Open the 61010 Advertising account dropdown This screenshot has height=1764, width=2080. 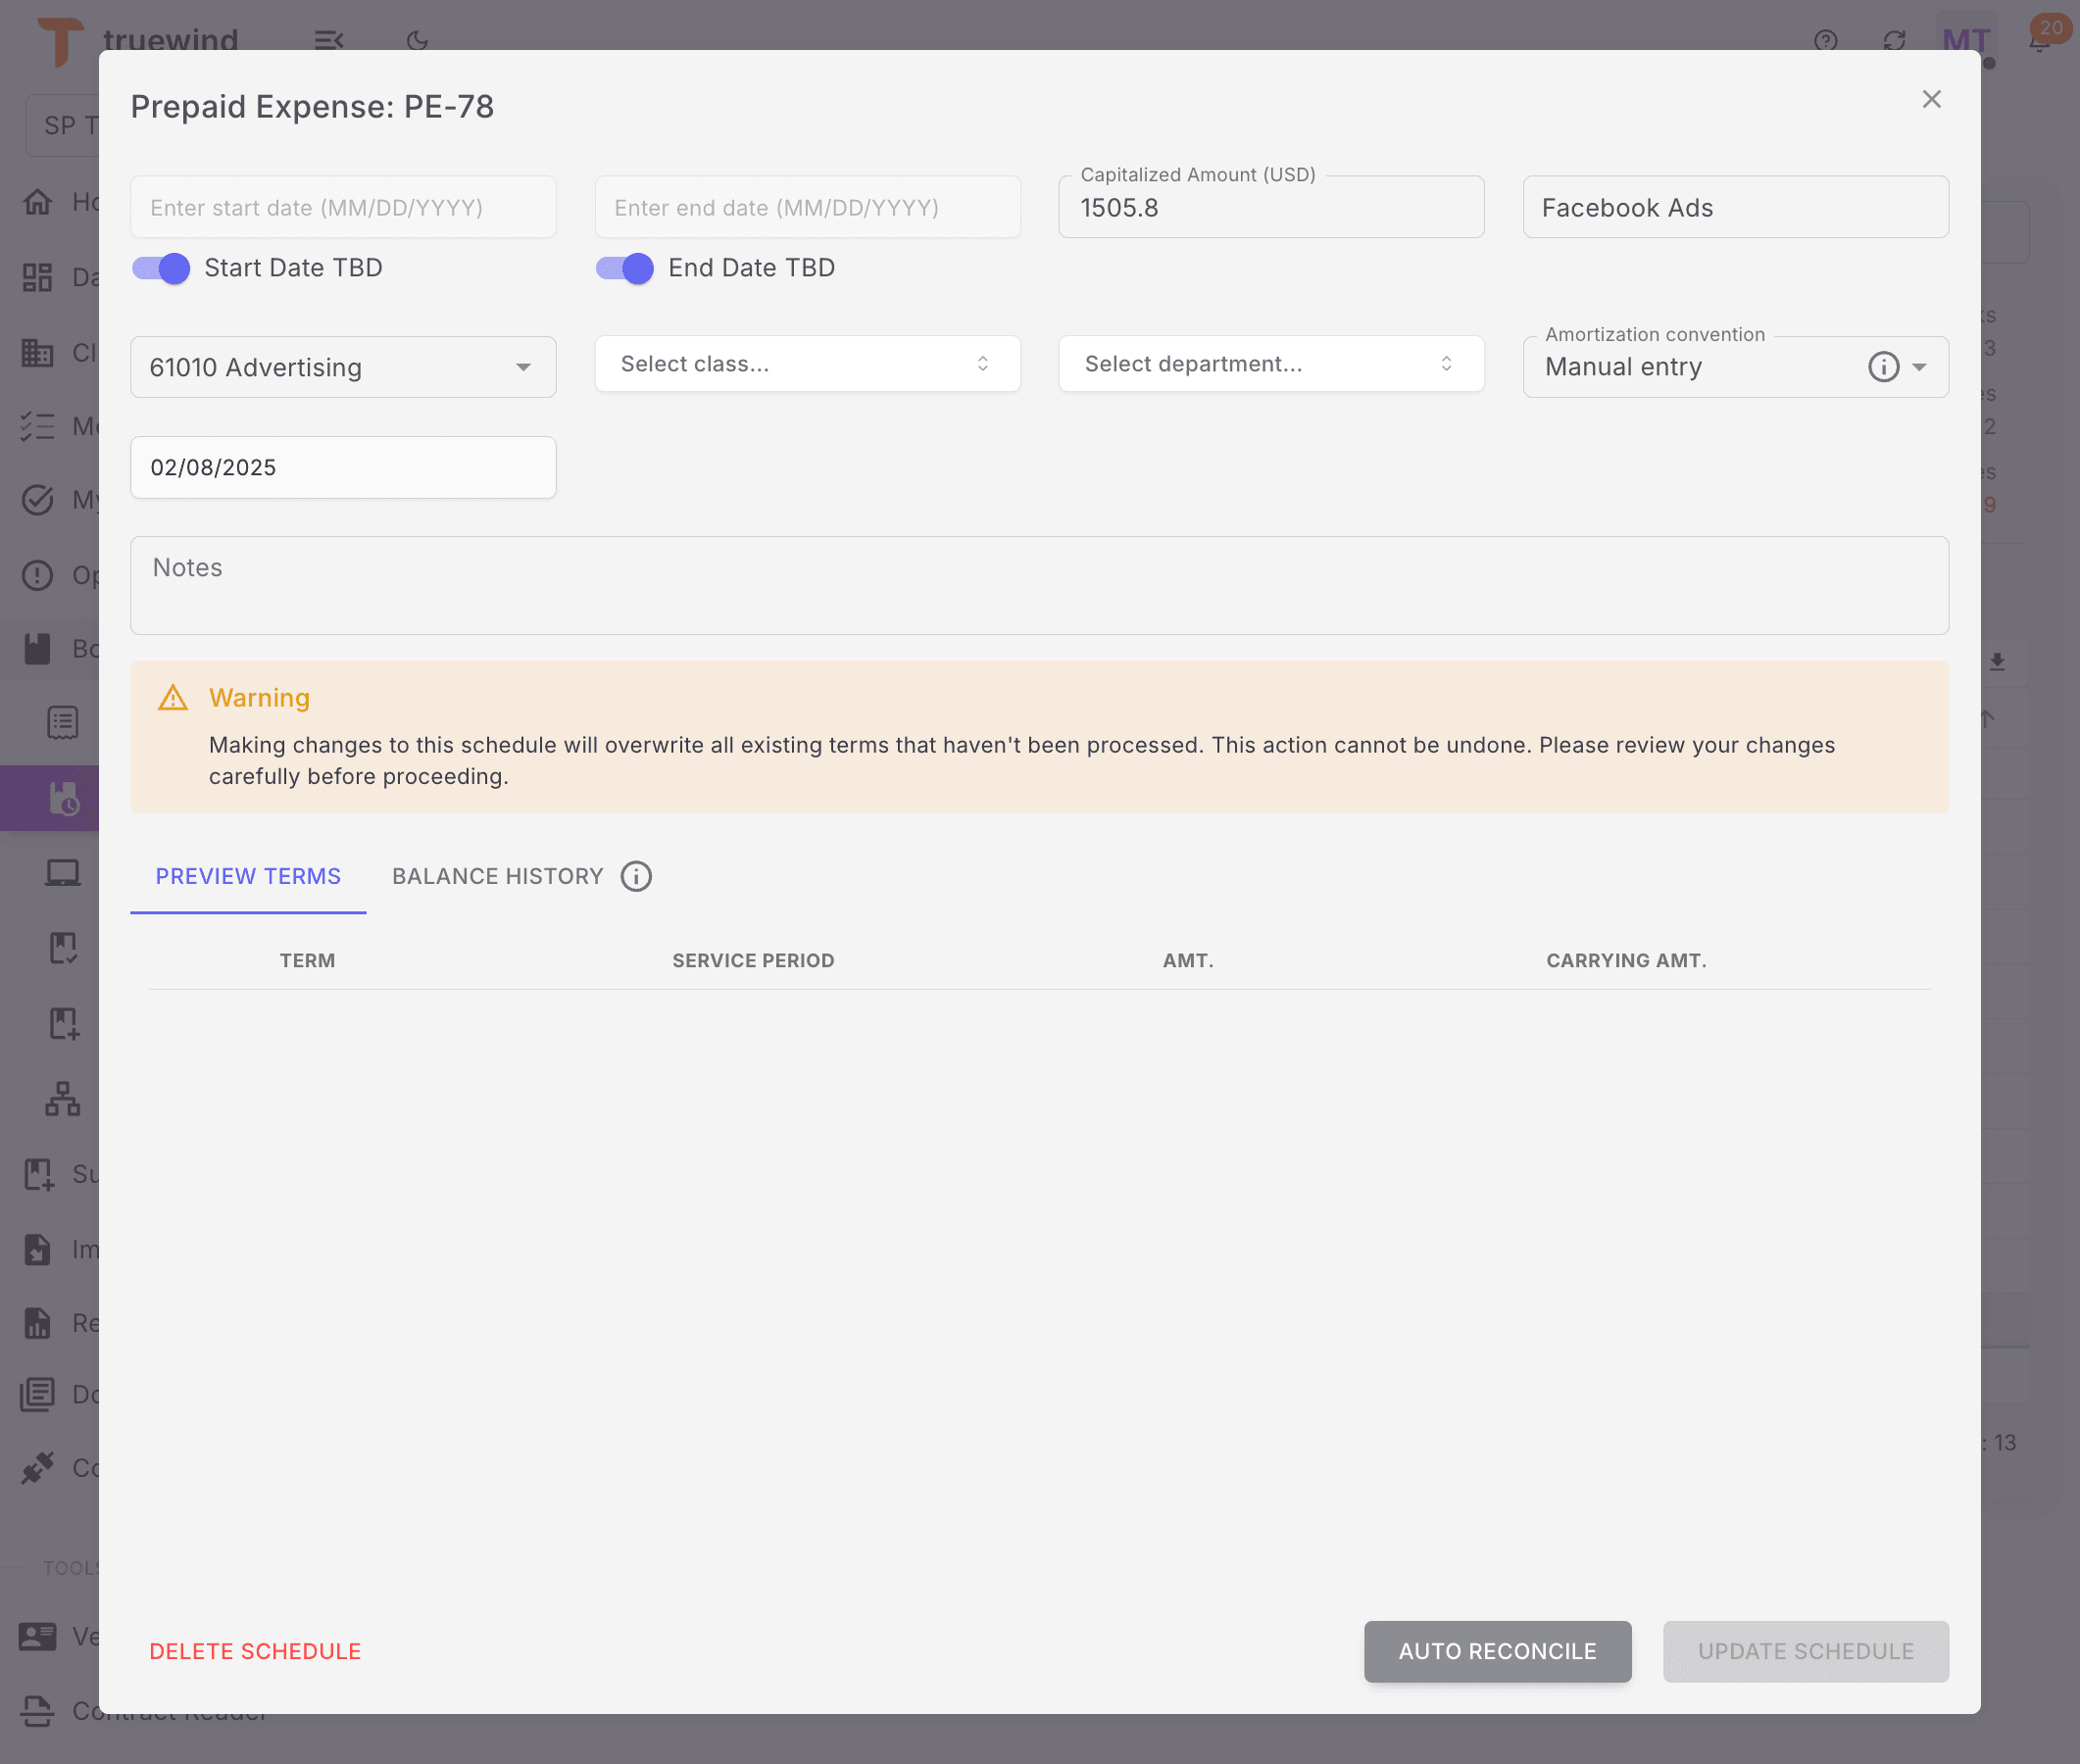click(342, 367)
